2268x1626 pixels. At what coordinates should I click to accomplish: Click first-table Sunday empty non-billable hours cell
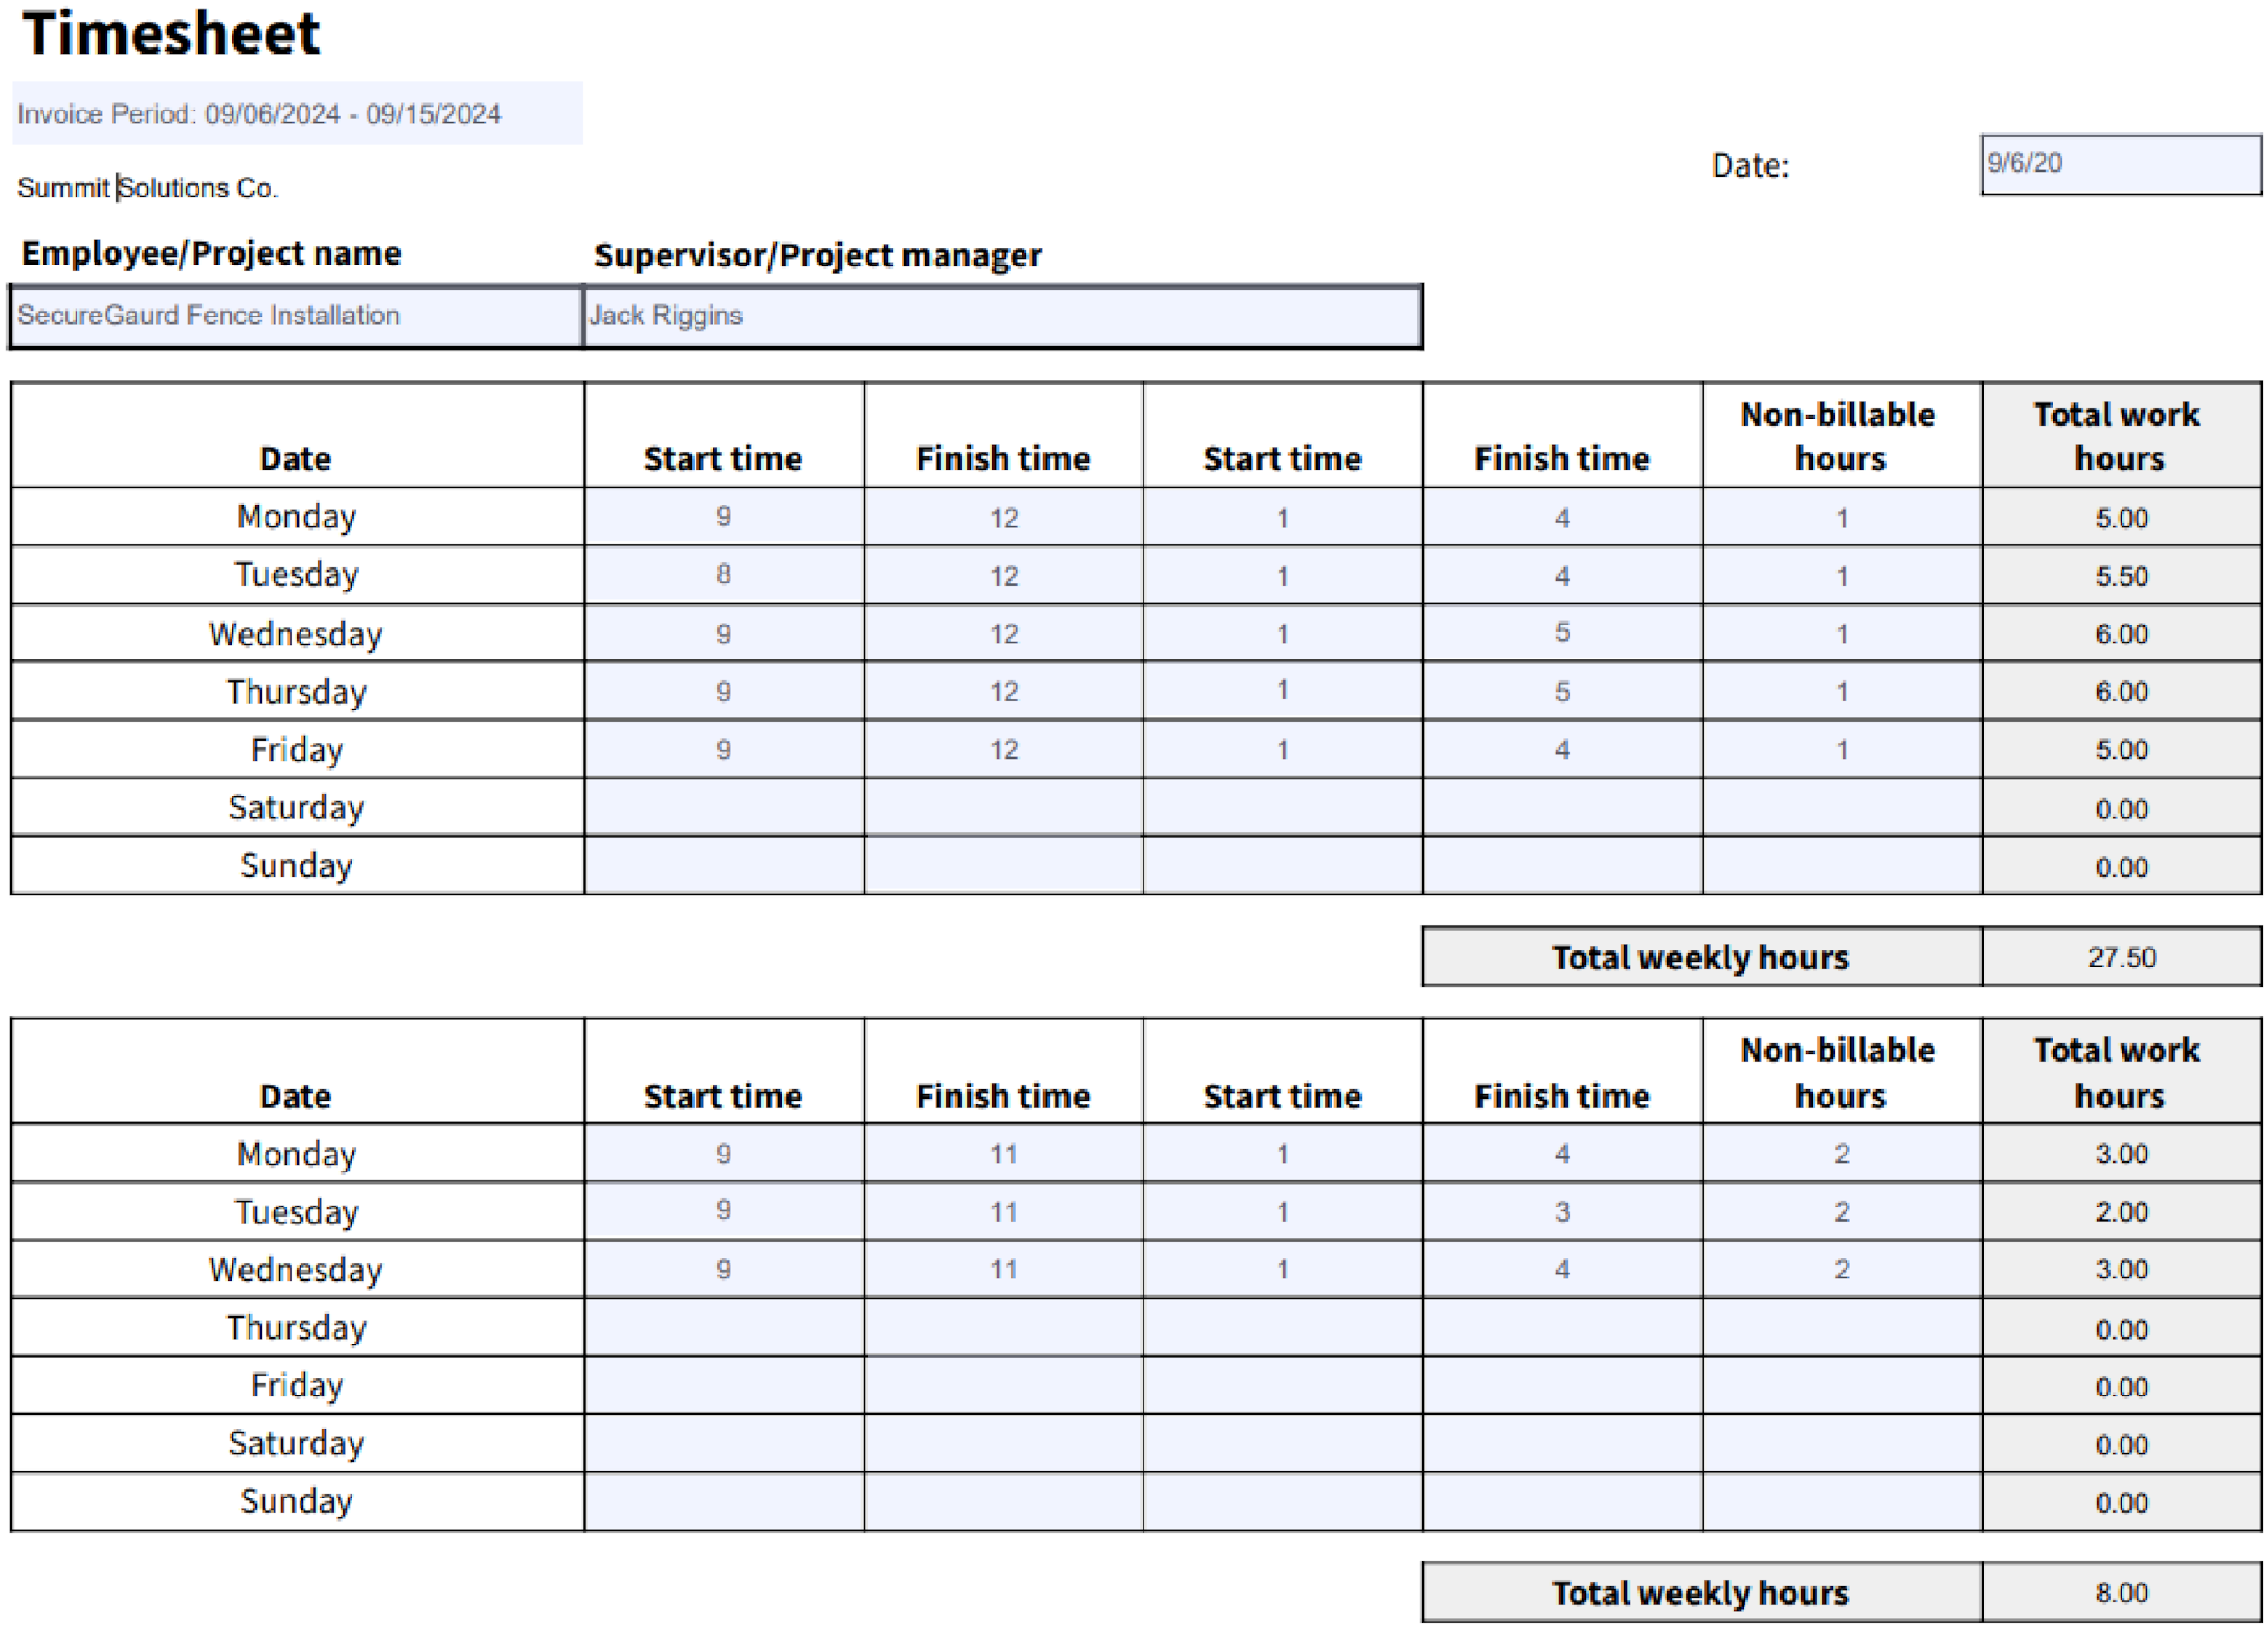(x=1841, y=865)
